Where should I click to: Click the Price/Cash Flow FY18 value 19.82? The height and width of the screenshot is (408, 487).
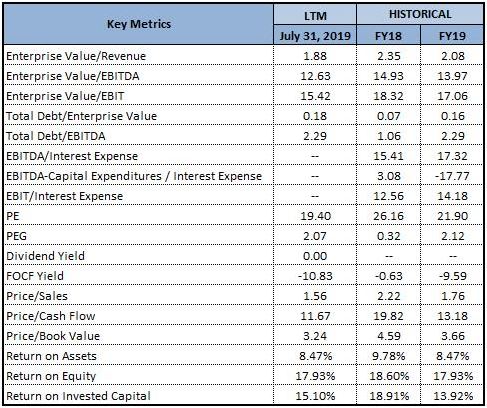click(x=388, y=316)
